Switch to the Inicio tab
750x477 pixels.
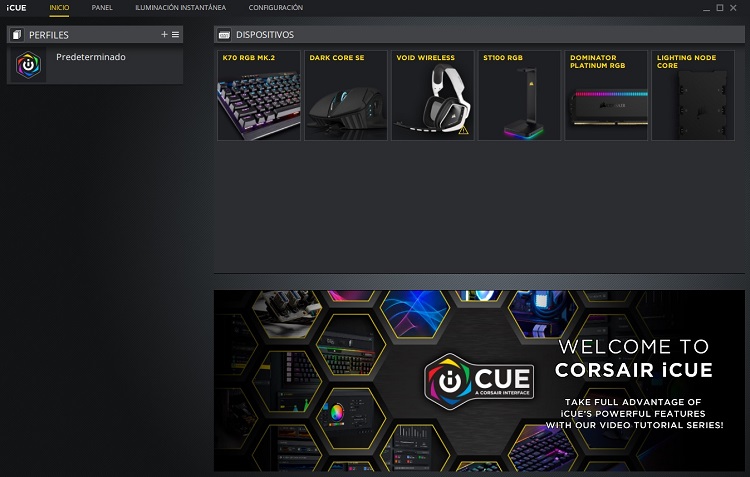[59, 8]
